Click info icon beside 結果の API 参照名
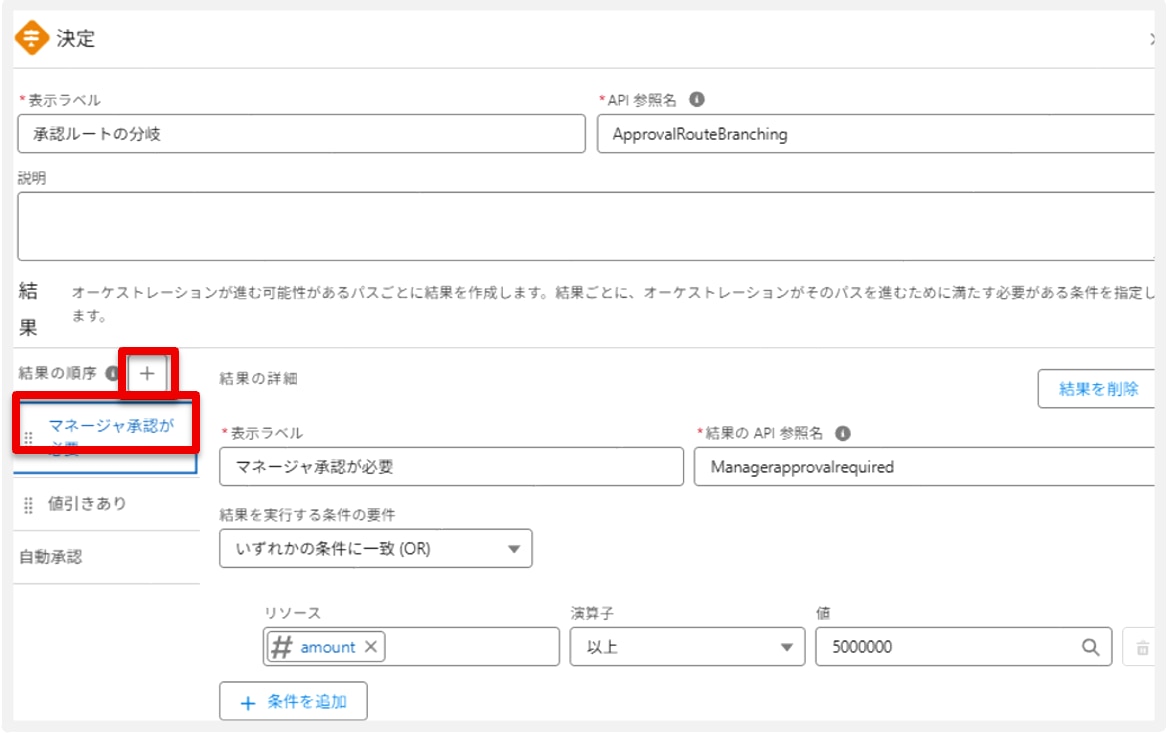The image size is (1170, 734). [x=843, y=433]
